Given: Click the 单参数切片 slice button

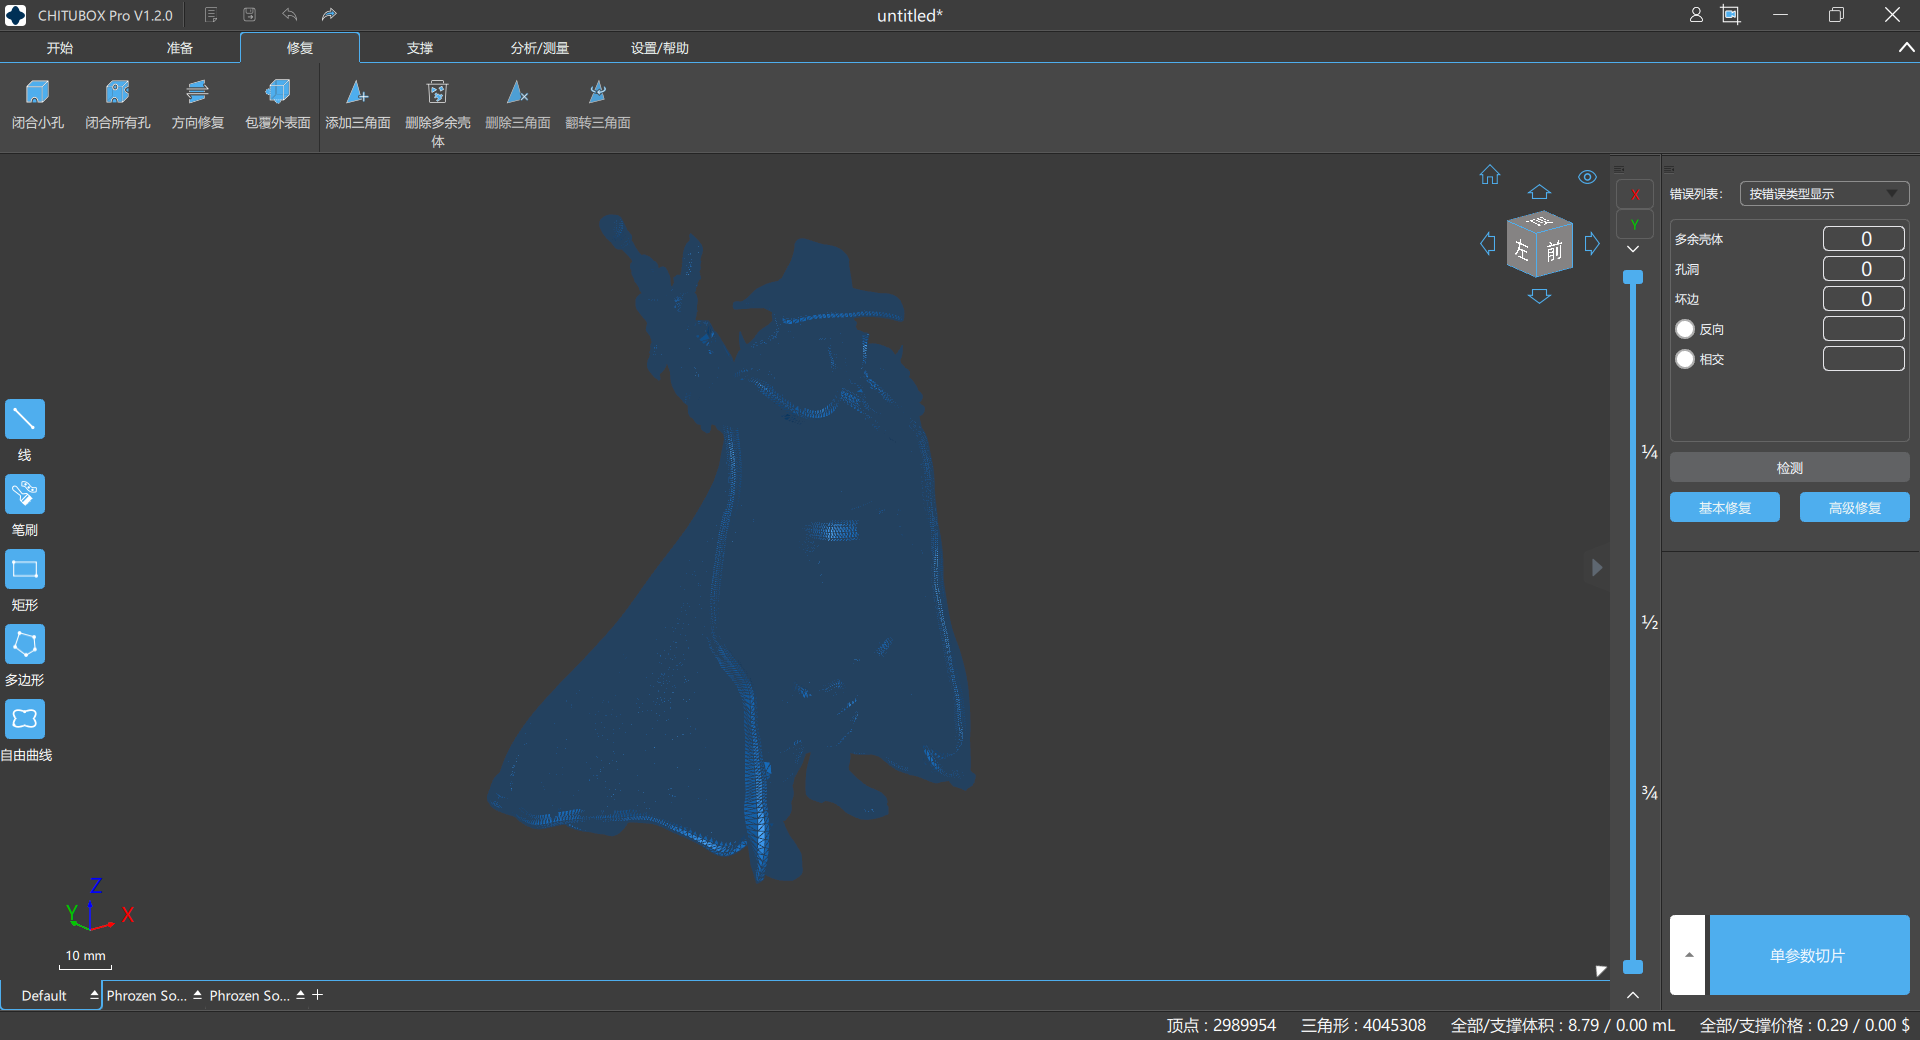Looking at the screenshot, I should pyautogui.click(x=1808, y=955).
